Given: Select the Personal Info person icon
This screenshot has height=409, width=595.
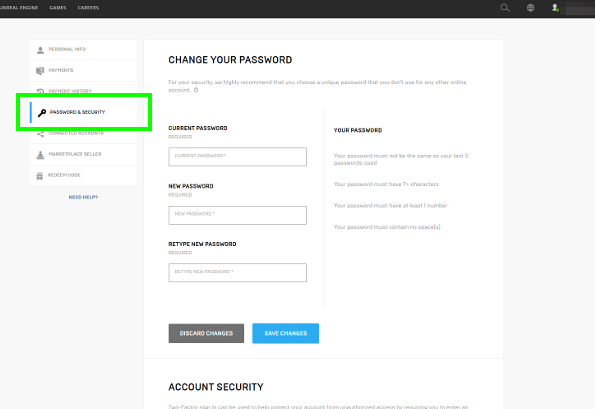Looking at the screenshot, I should coord(40,50).
